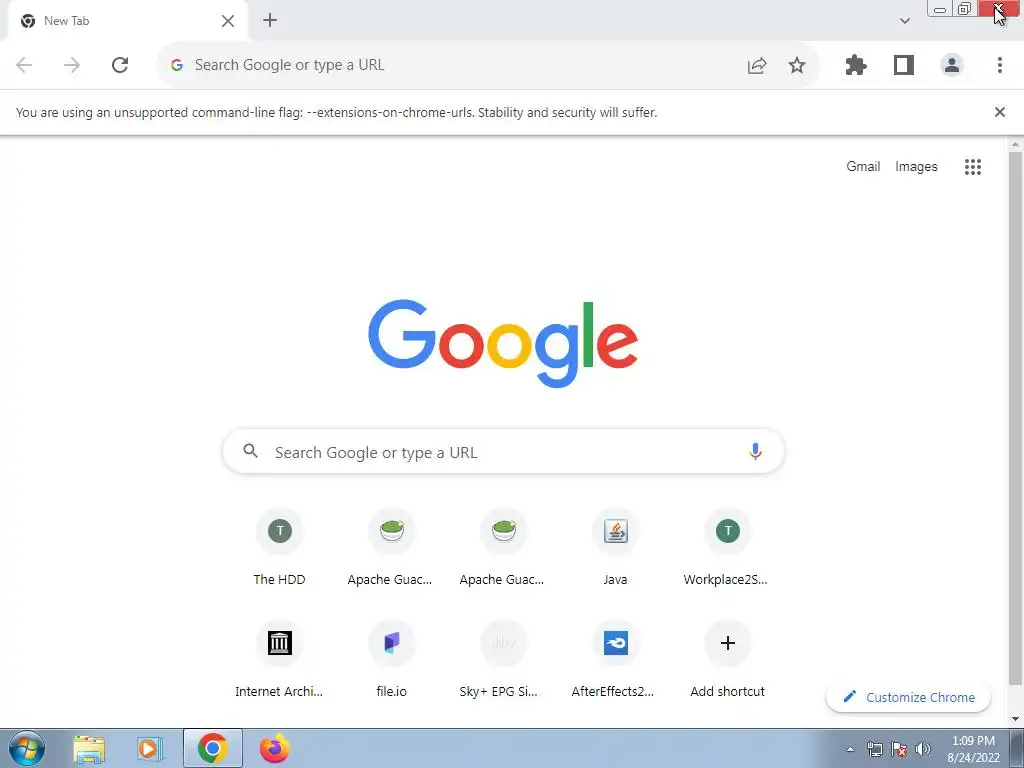Open The HDD shortcut

[x=280, y=547]
